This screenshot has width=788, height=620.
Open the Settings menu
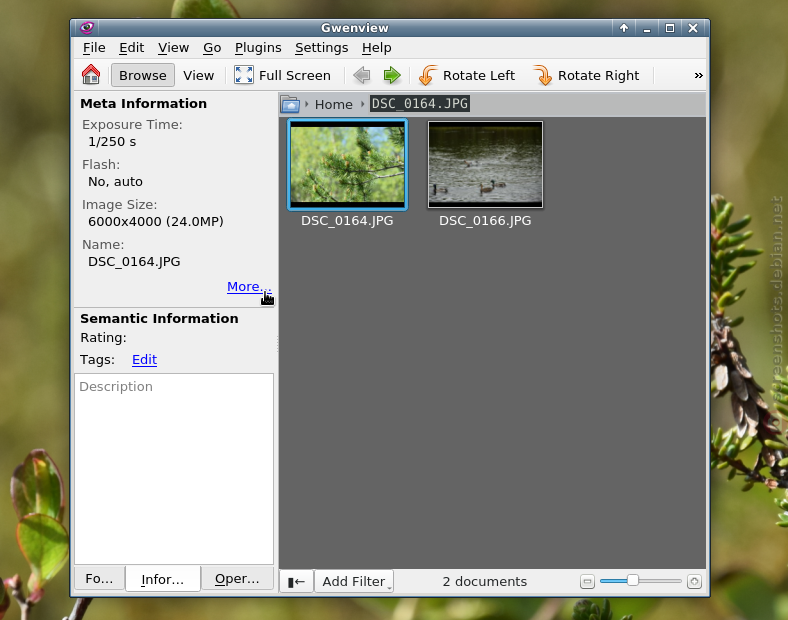click(x=322, y=48)
